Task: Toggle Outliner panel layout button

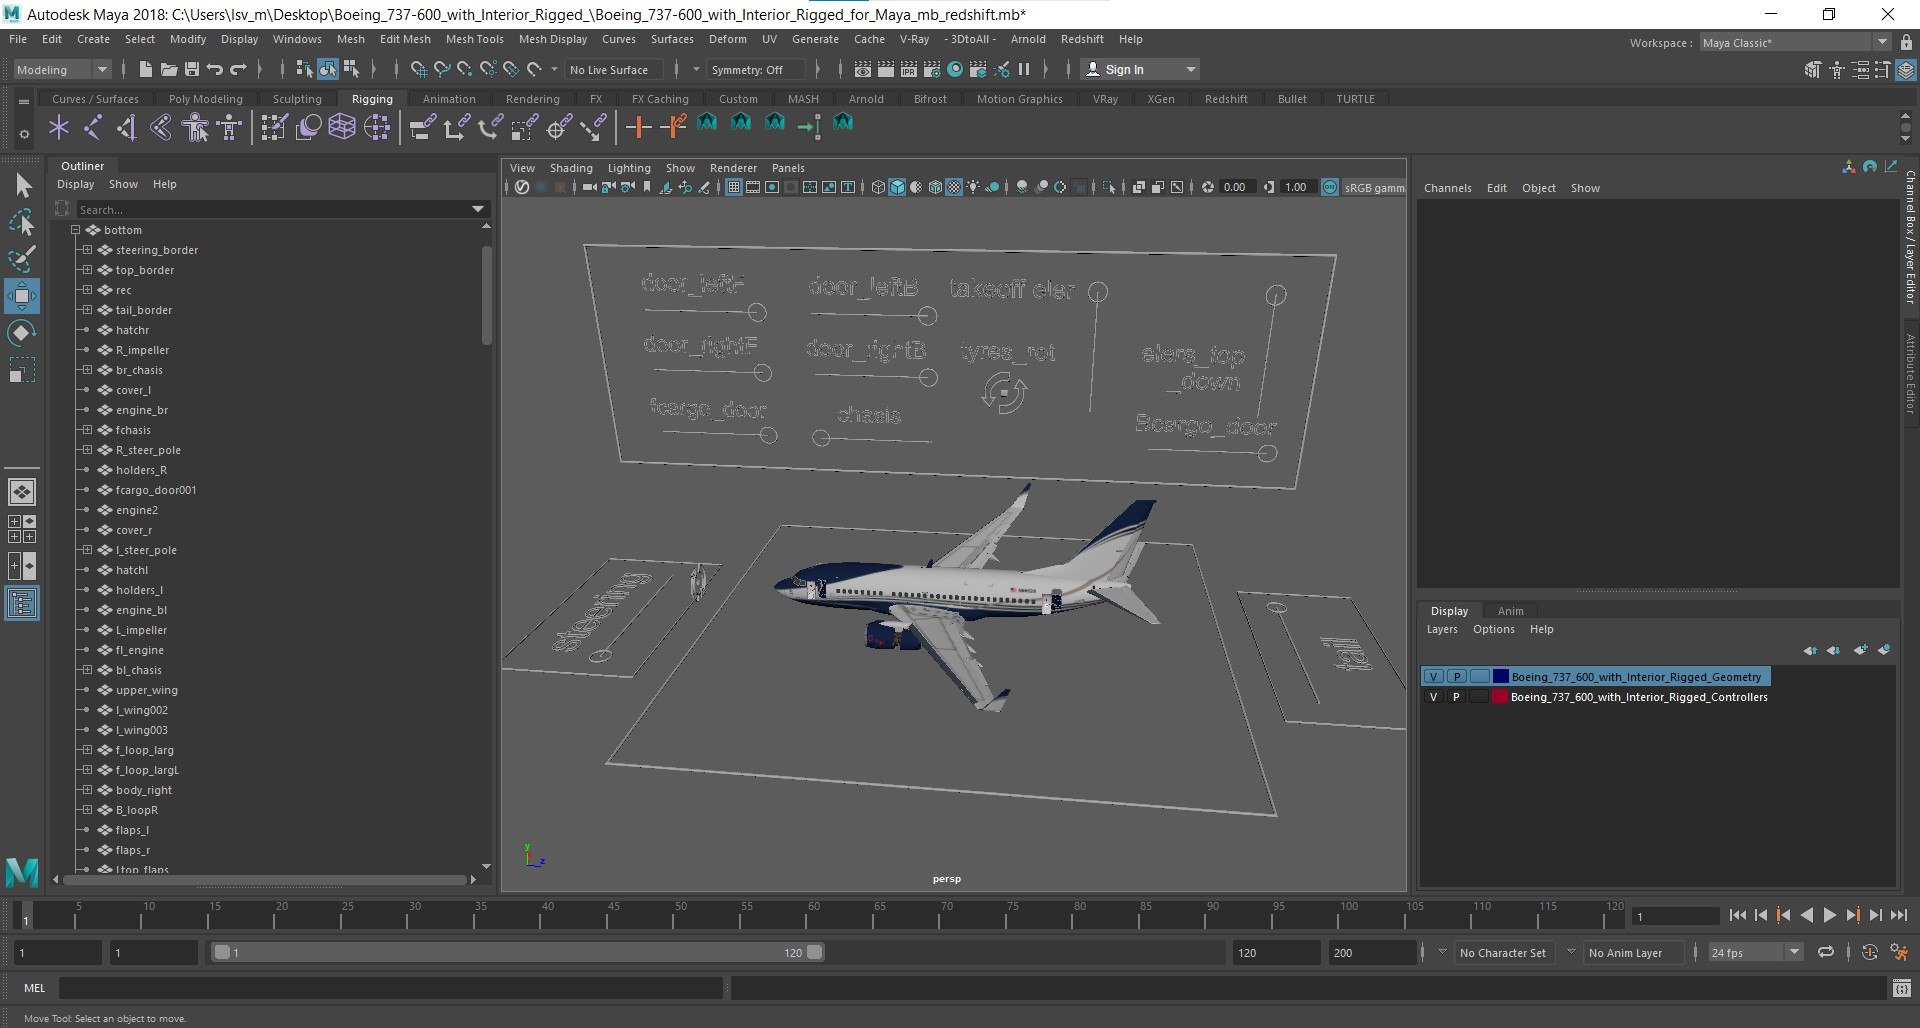Action: pyautogui.click(x=22, y=603)
